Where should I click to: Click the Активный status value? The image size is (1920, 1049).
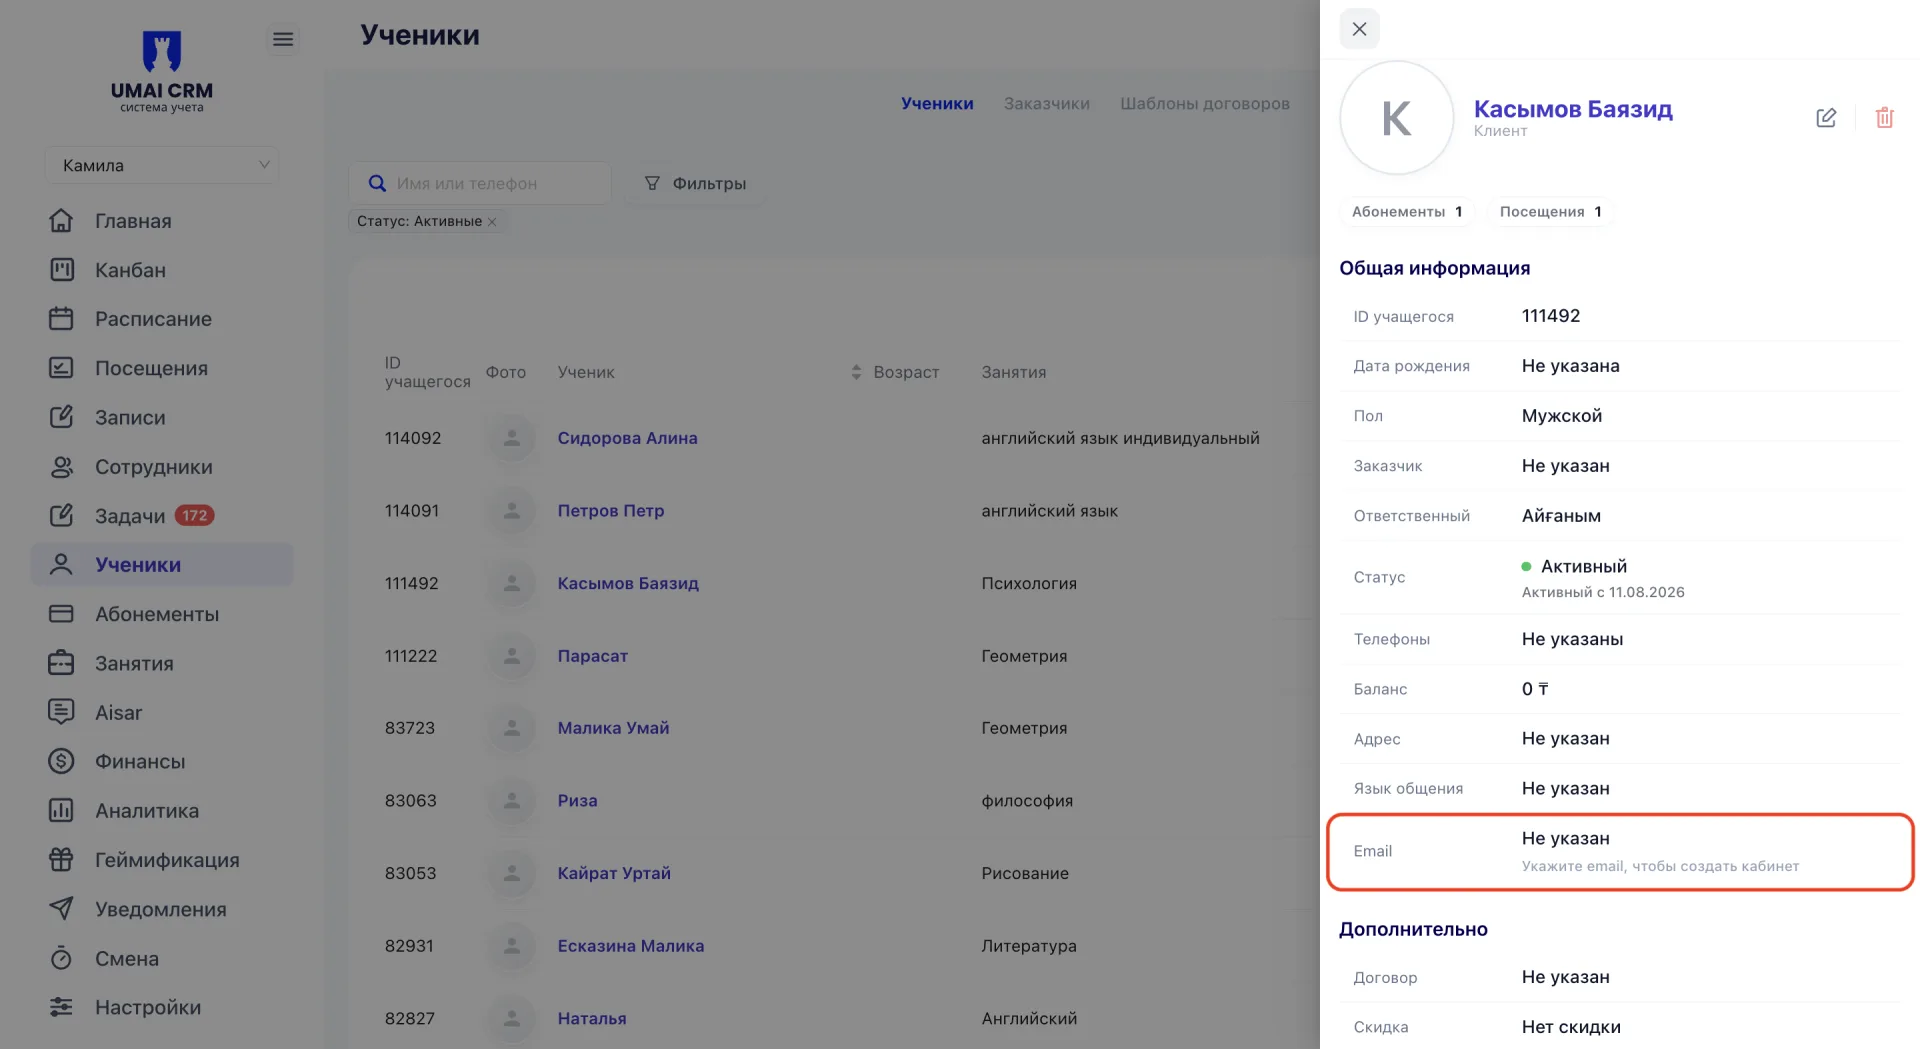click(1584, 567)
